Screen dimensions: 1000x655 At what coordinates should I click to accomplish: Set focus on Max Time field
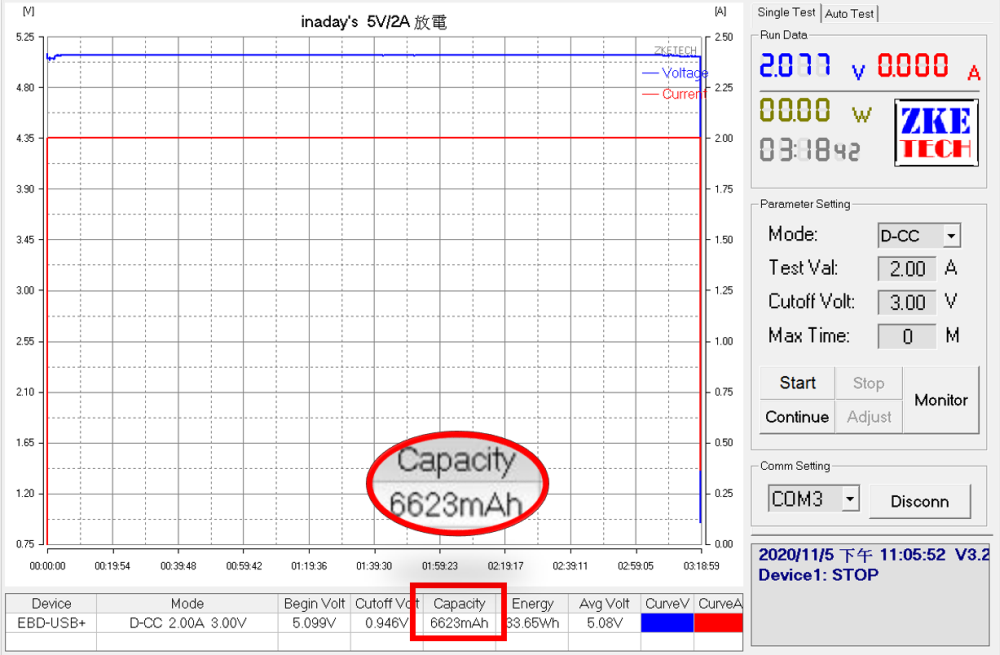(907, 336)
